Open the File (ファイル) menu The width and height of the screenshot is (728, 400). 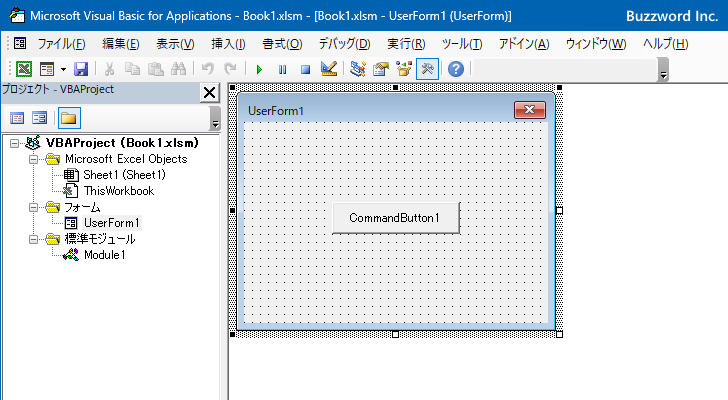point(61,44)
